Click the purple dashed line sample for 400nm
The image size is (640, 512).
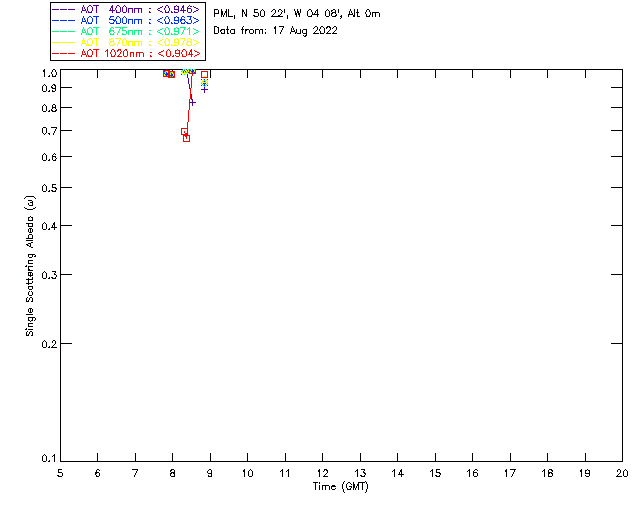[x=64, y=9]
